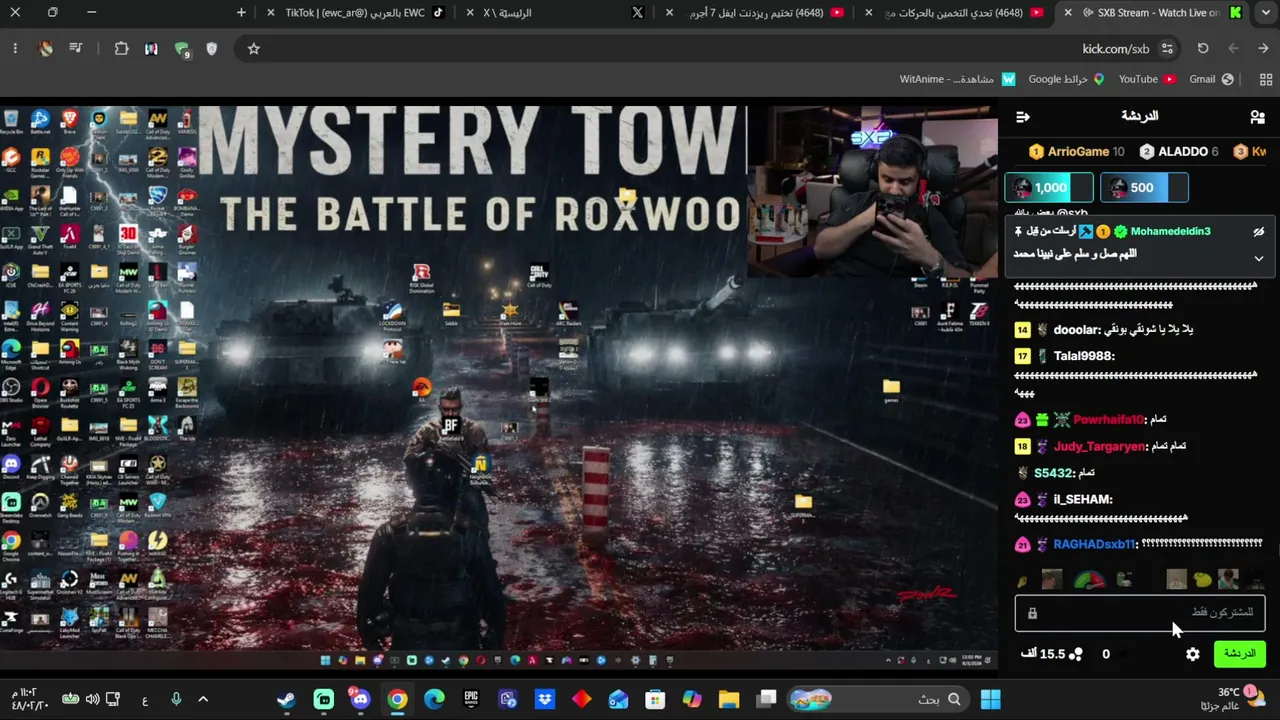Viewport: 1280px width, 720px height.
Task: Open chat user Powrhaifa10's profile
Action: pos(1108,420)
